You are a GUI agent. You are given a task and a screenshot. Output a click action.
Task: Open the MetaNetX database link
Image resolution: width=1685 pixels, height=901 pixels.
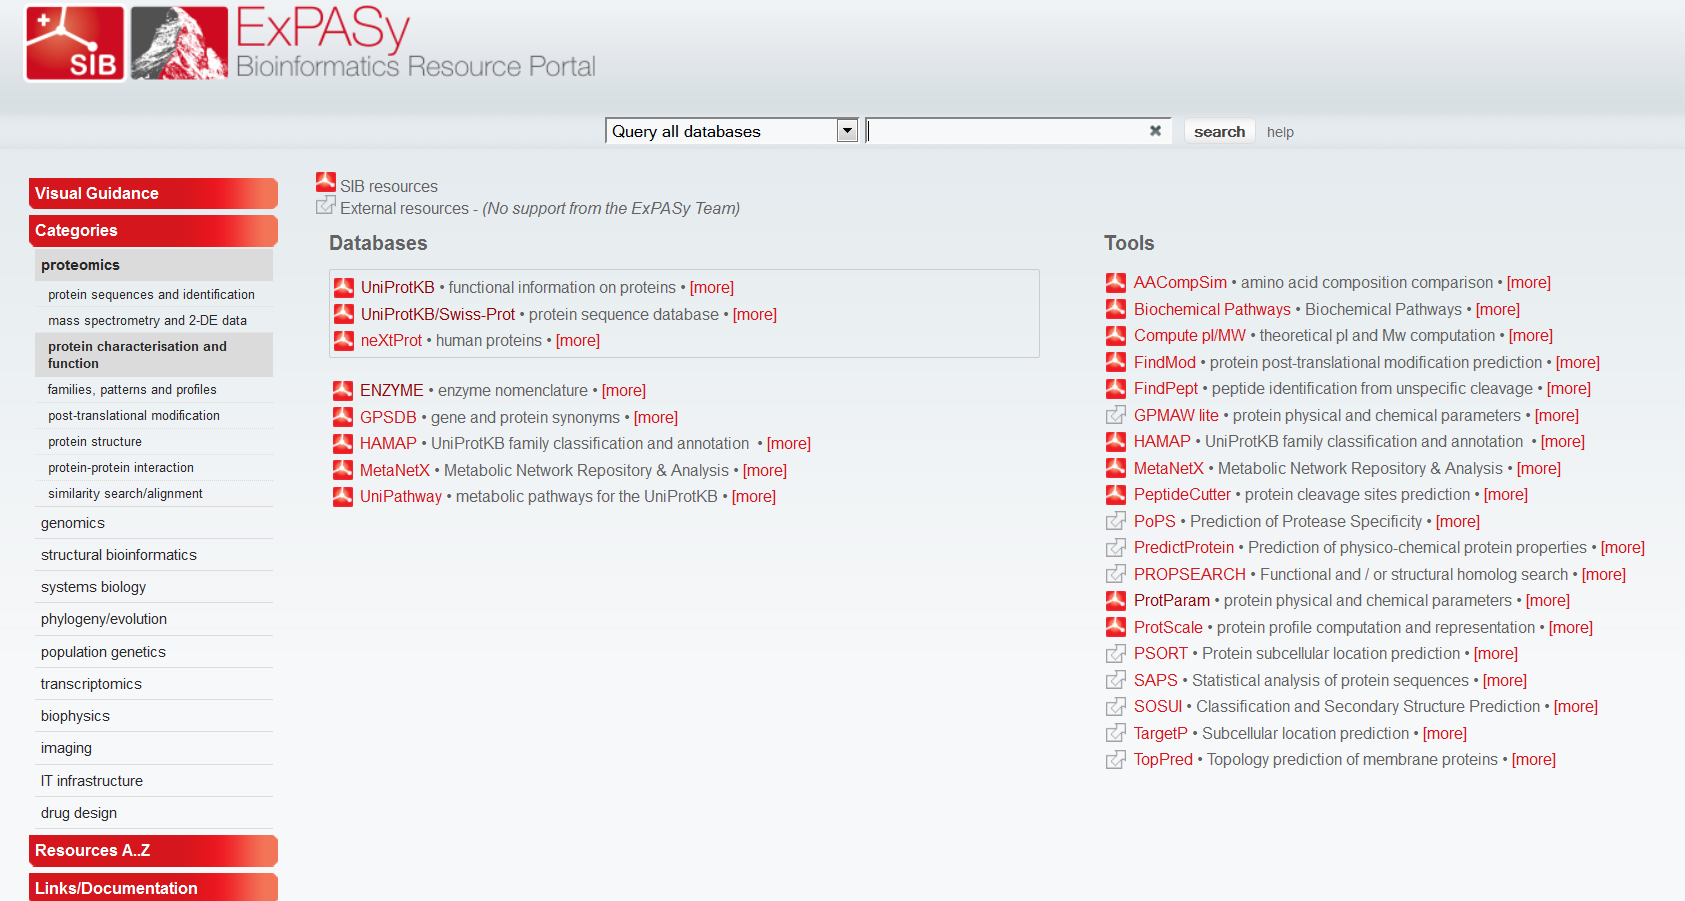click(x=395, y=470)
